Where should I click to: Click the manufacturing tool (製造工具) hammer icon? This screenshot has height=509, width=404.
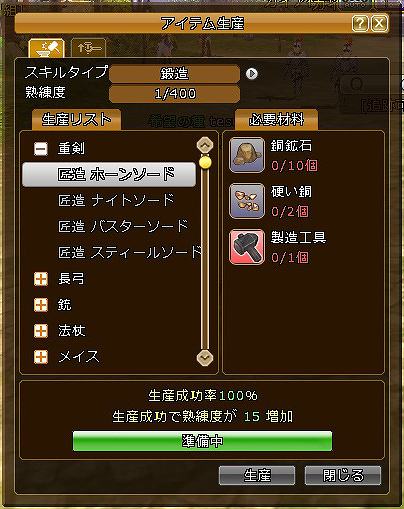tap(247, 247)
